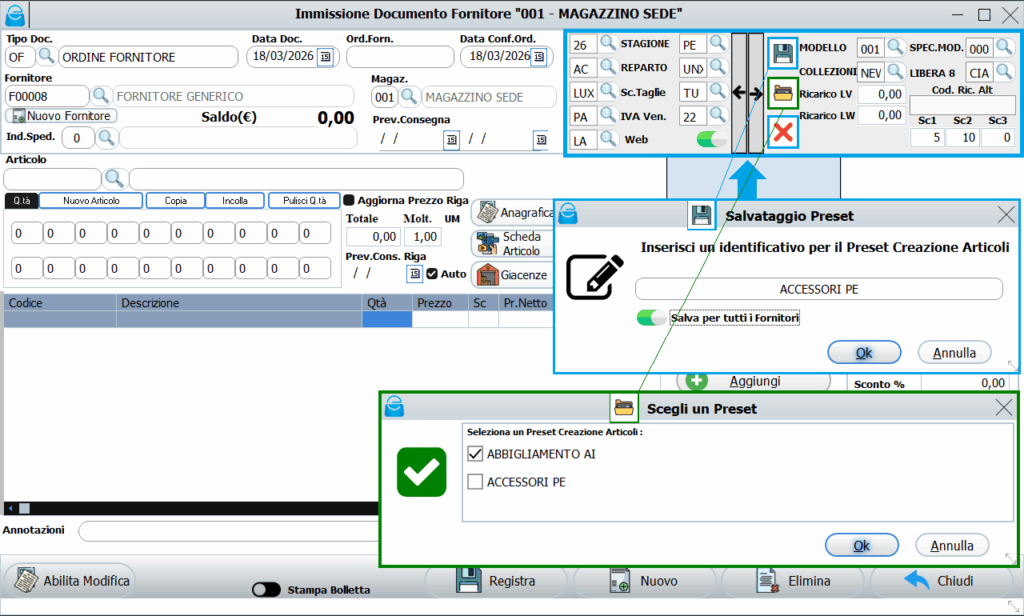
Task: Open the Prev.Cons. Riga calendar picker
Action: coord(414,273)
